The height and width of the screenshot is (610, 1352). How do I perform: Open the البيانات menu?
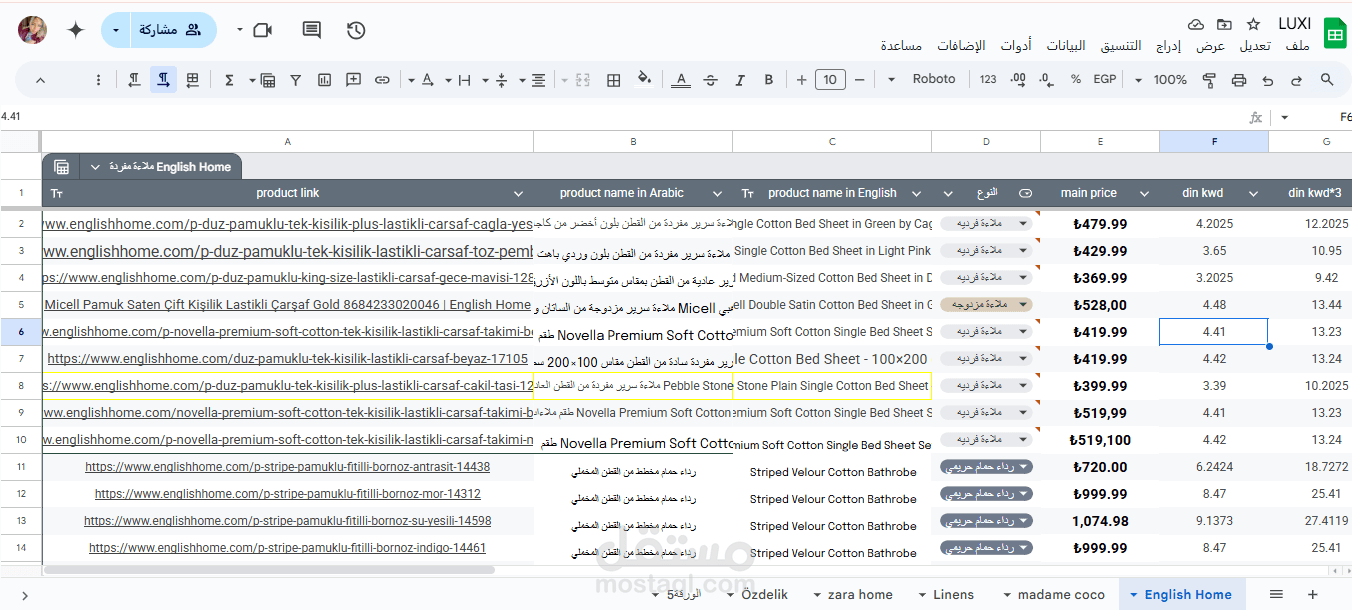point(1066,46)
